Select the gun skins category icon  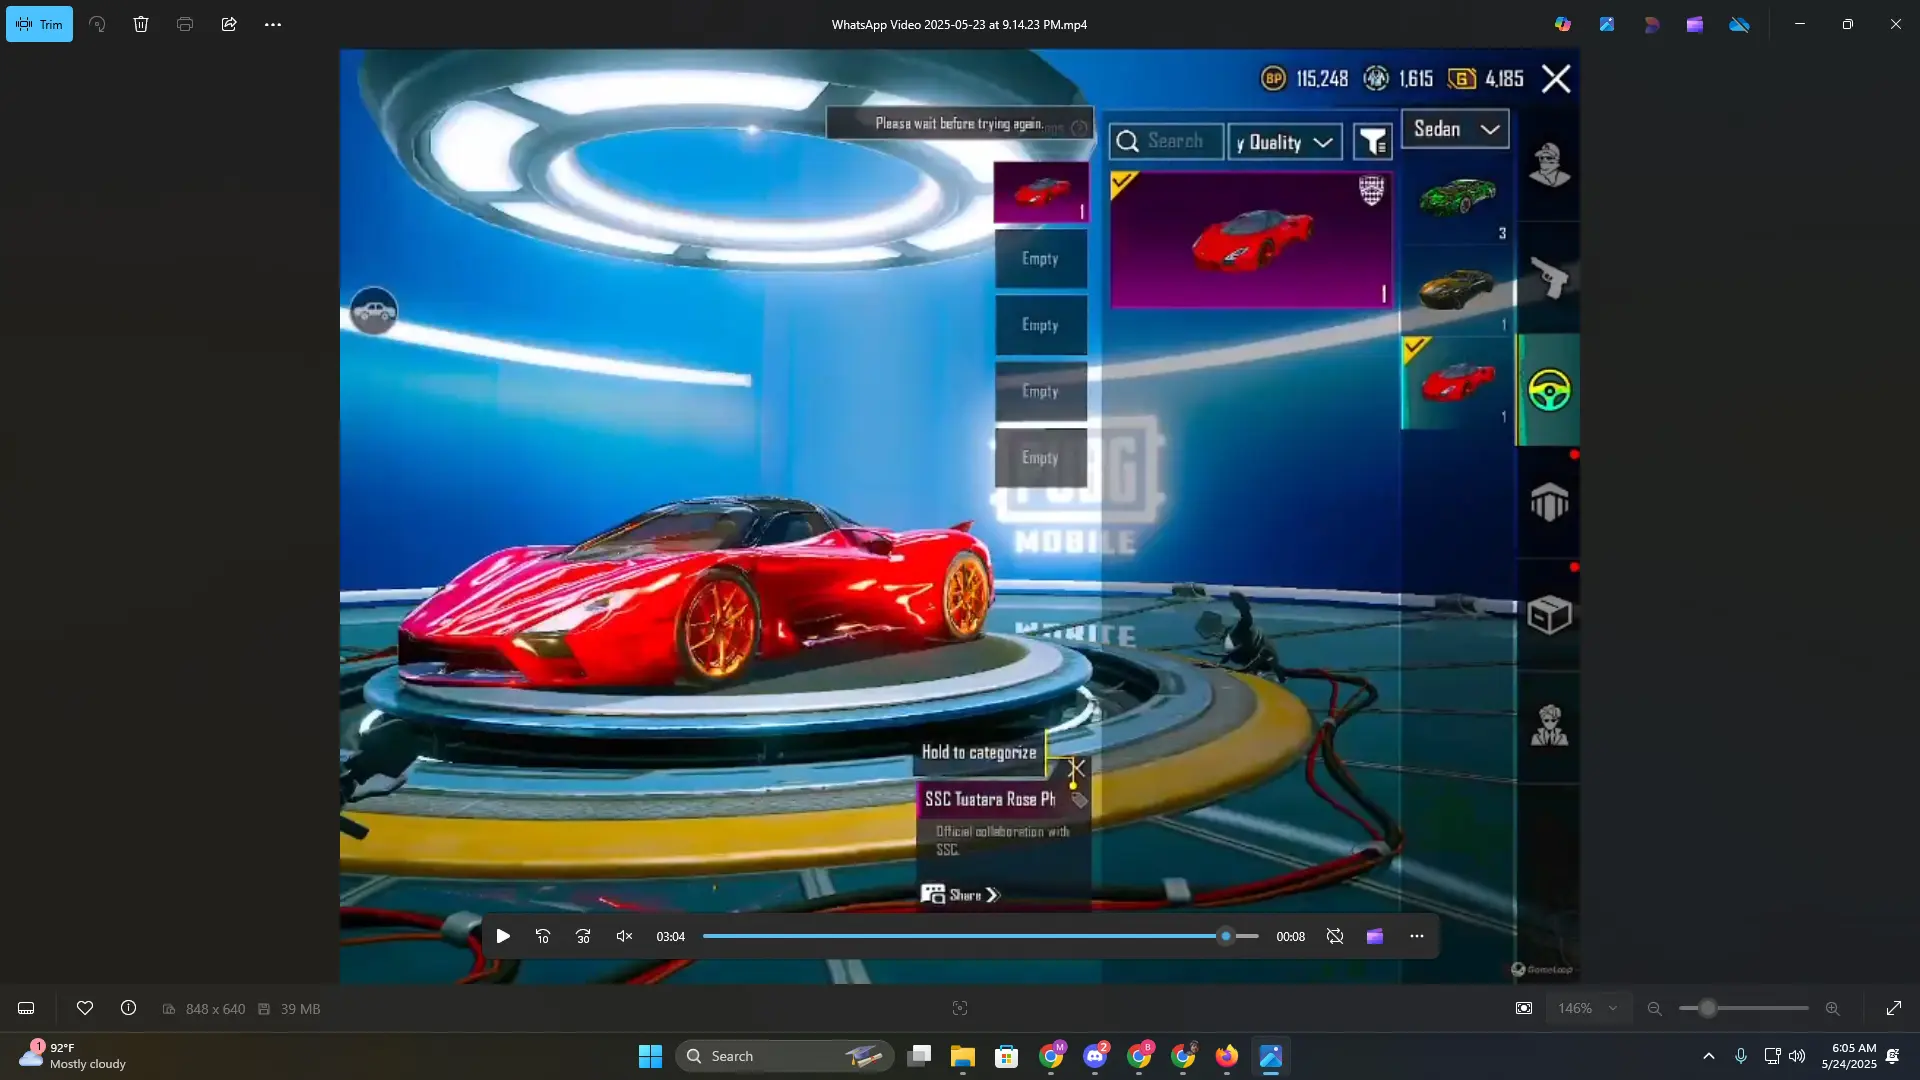tap(1549, 278)
